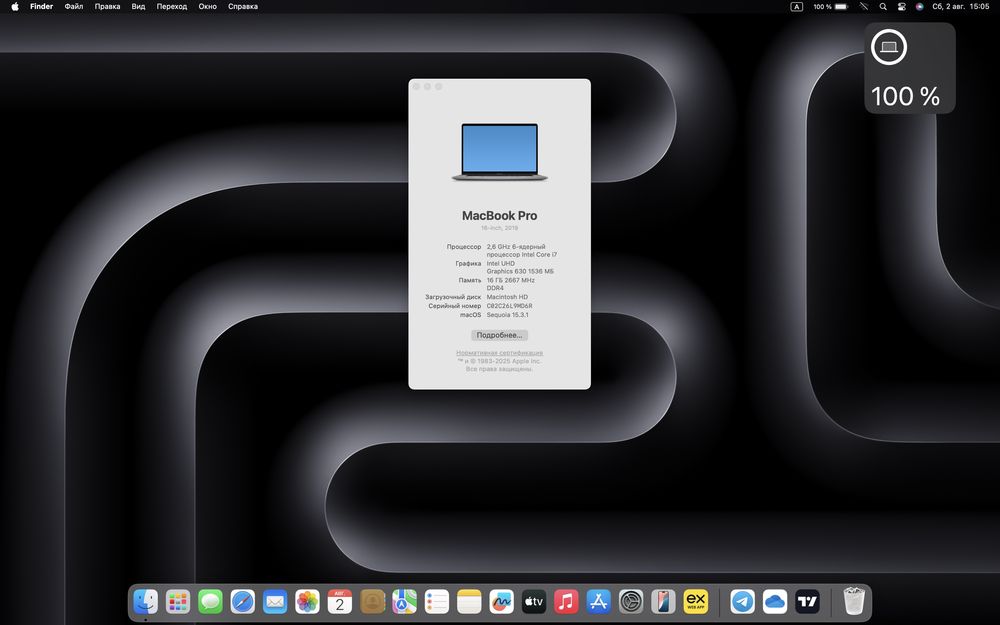Open Control Center in the menu bar
The width and height of the screenshot is (1000, 625).
coord(901,6)
